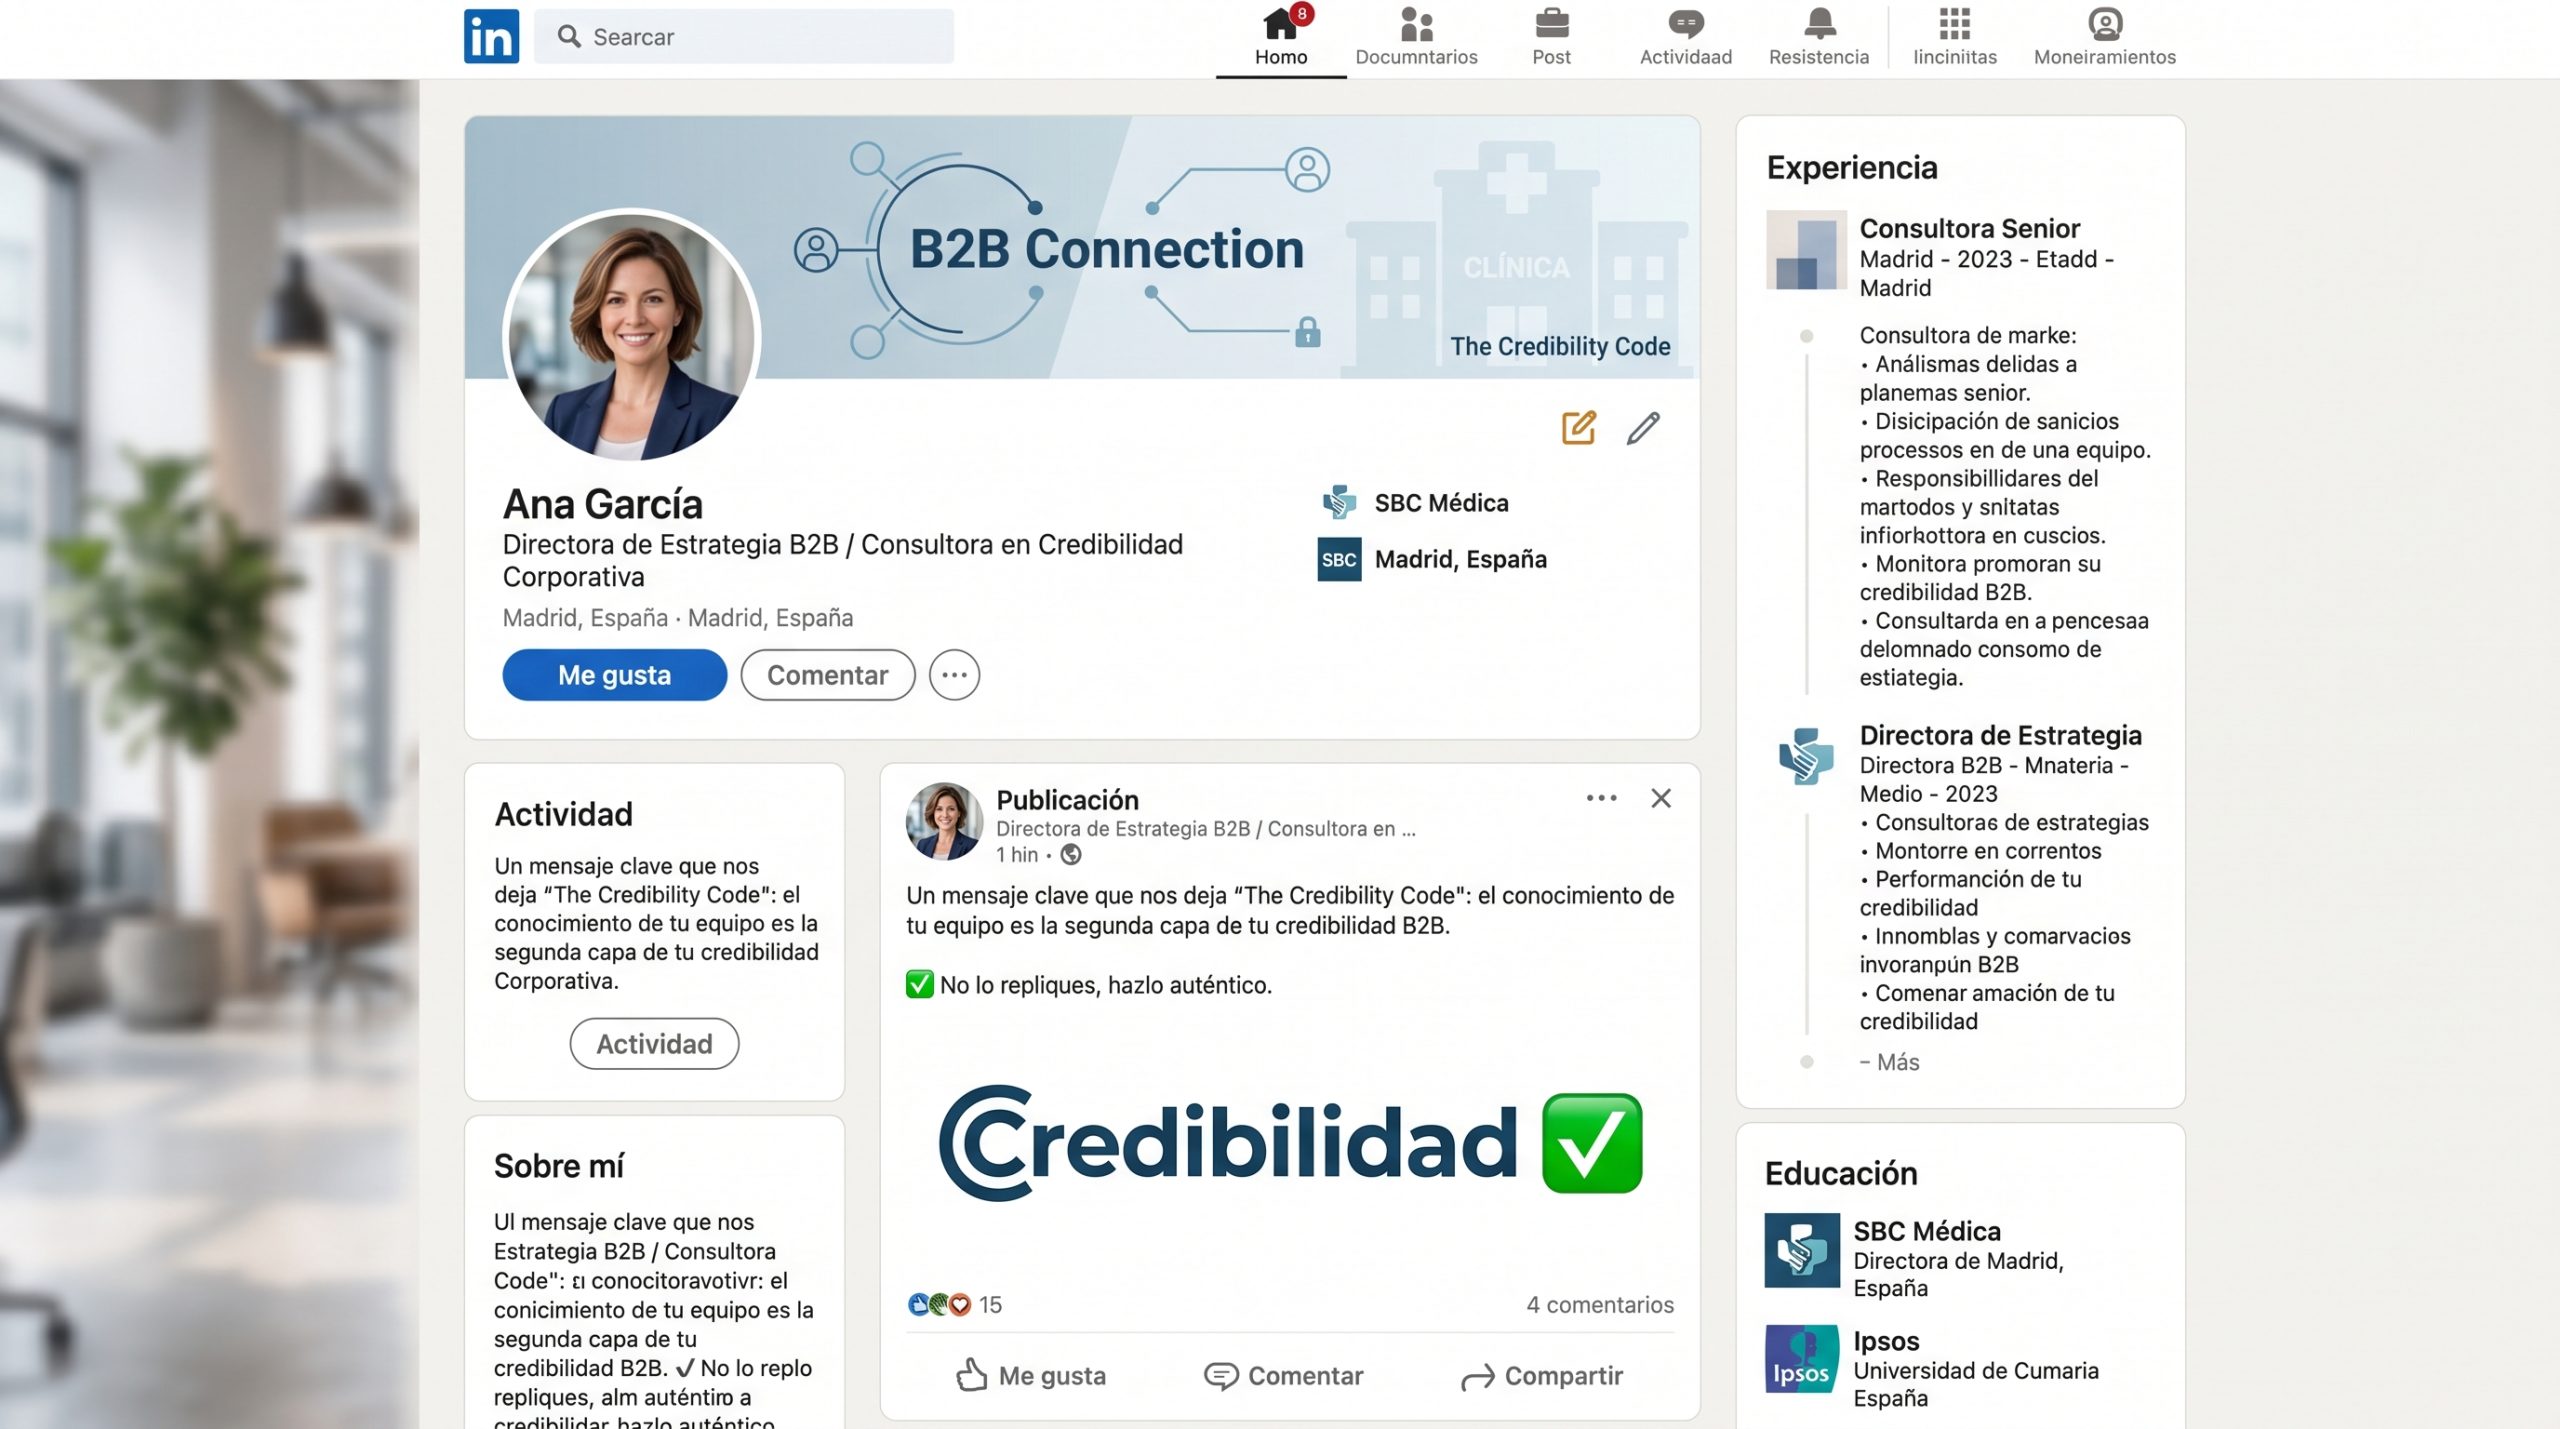Viewport: 2560px width, 1429px height.
Task: Like the post with Me gusta thumb
Action: point(1031,1376)
